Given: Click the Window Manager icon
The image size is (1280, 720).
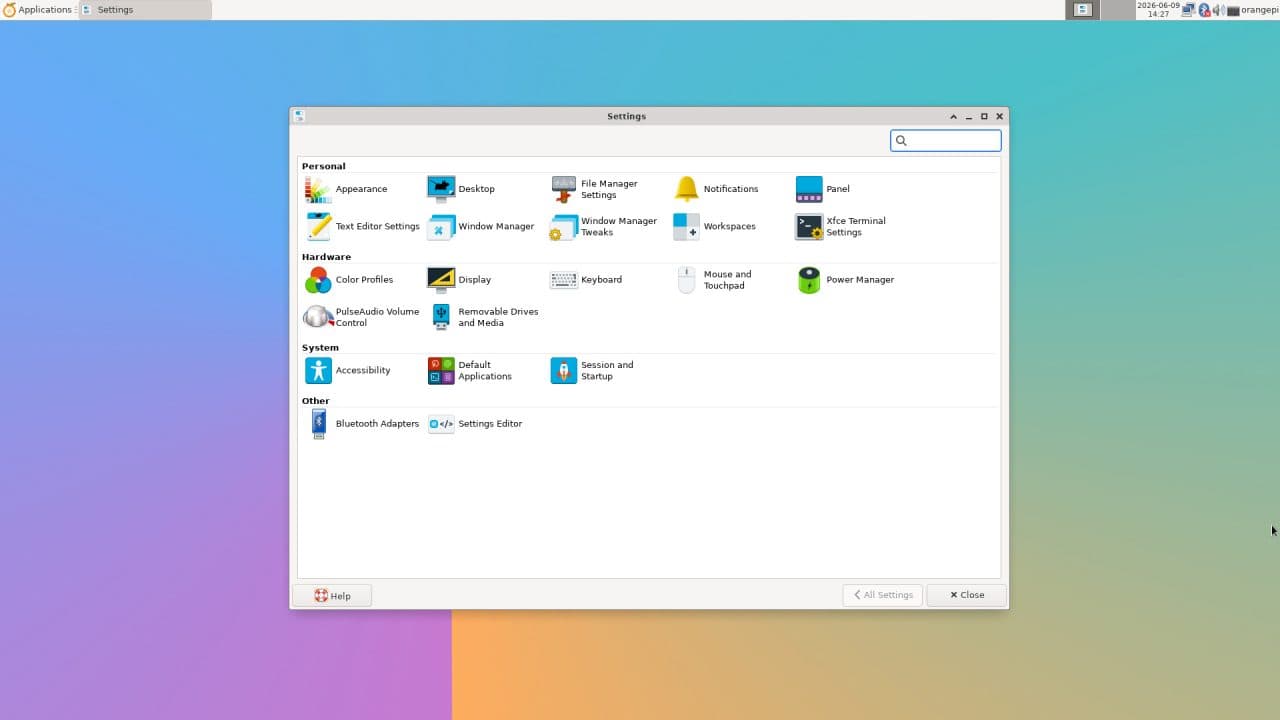Looking at the screenshot, I should (x=441, y=227).
